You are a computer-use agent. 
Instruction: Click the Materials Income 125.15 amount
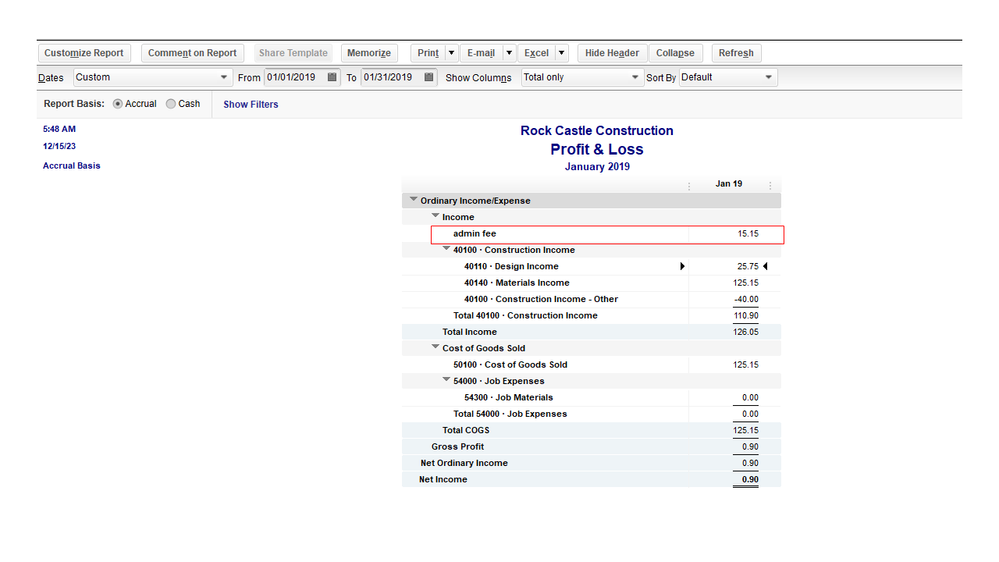[x=745, y=283]
